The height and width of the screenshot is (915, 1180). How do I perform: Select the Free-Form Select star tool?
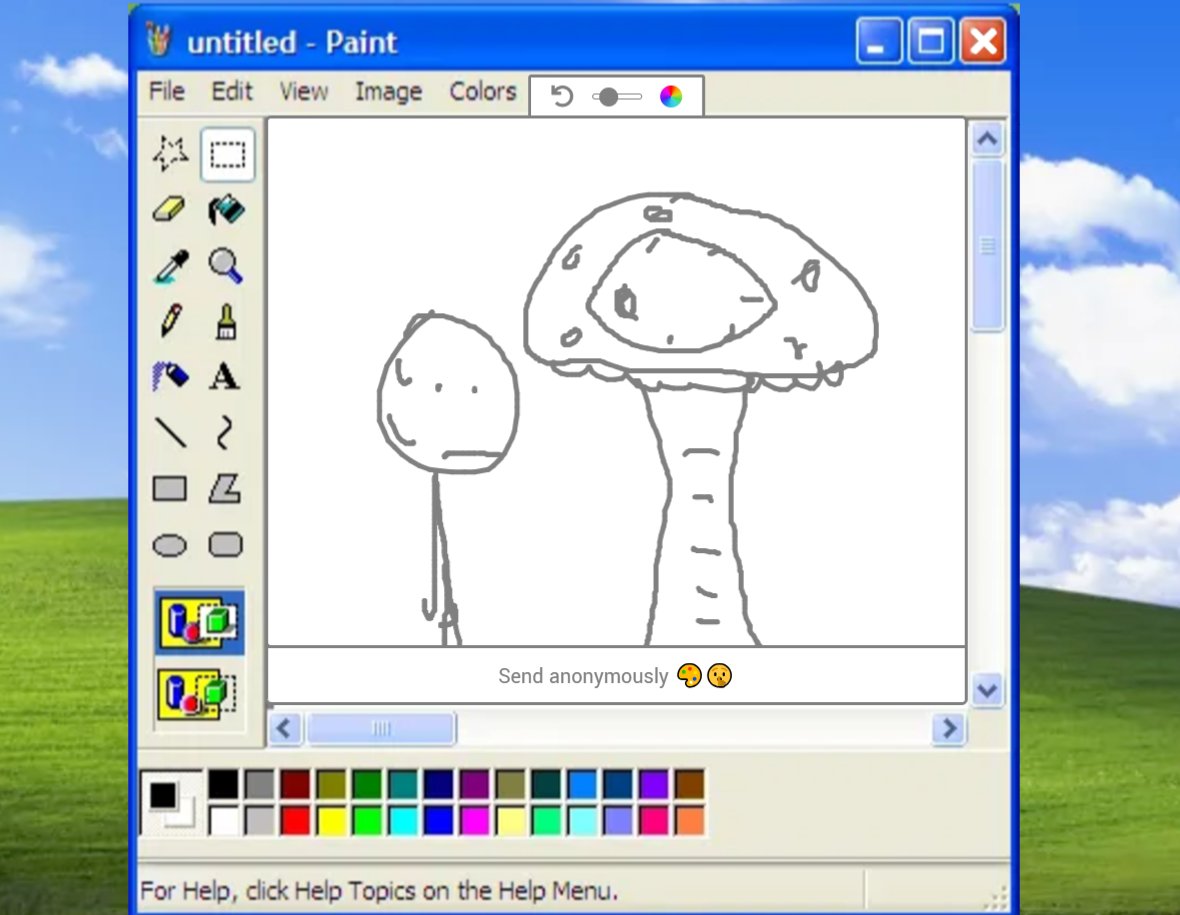[x=171, y=154]
